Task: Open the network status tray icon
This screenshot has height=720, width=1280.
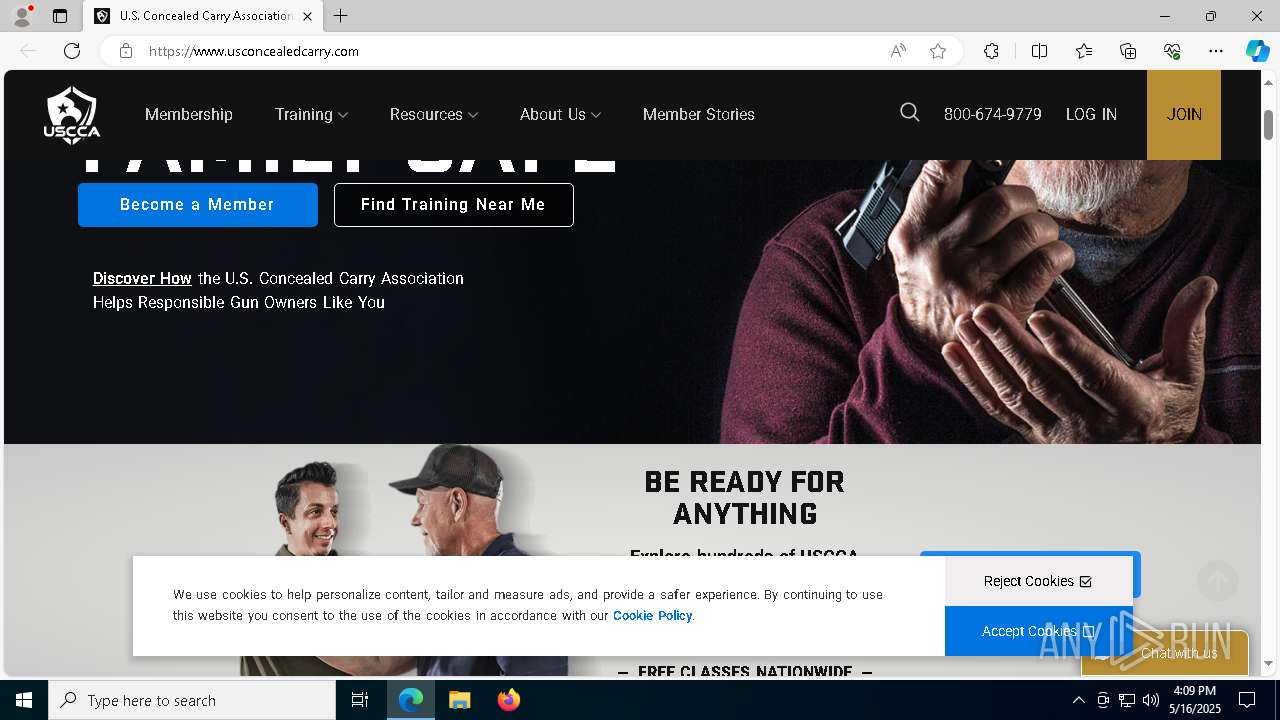Action: tap(1127, 700)
